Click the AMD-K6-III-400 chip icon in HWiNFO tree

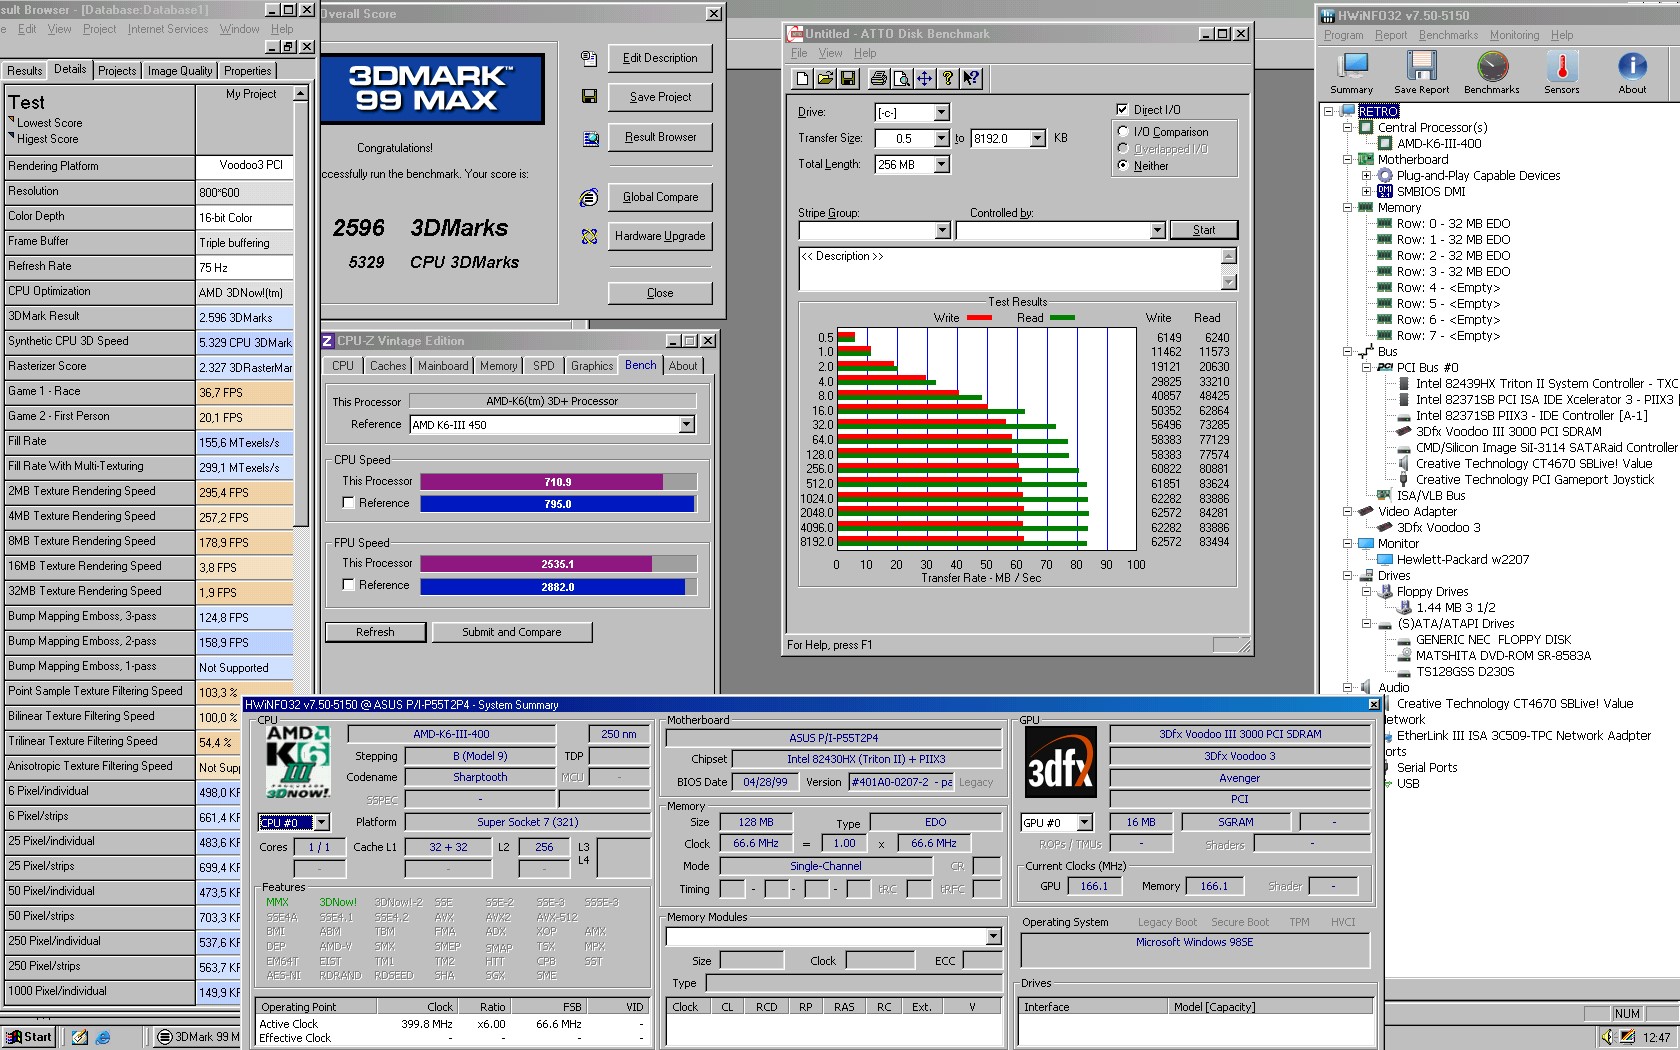(x=1385, y=144)
